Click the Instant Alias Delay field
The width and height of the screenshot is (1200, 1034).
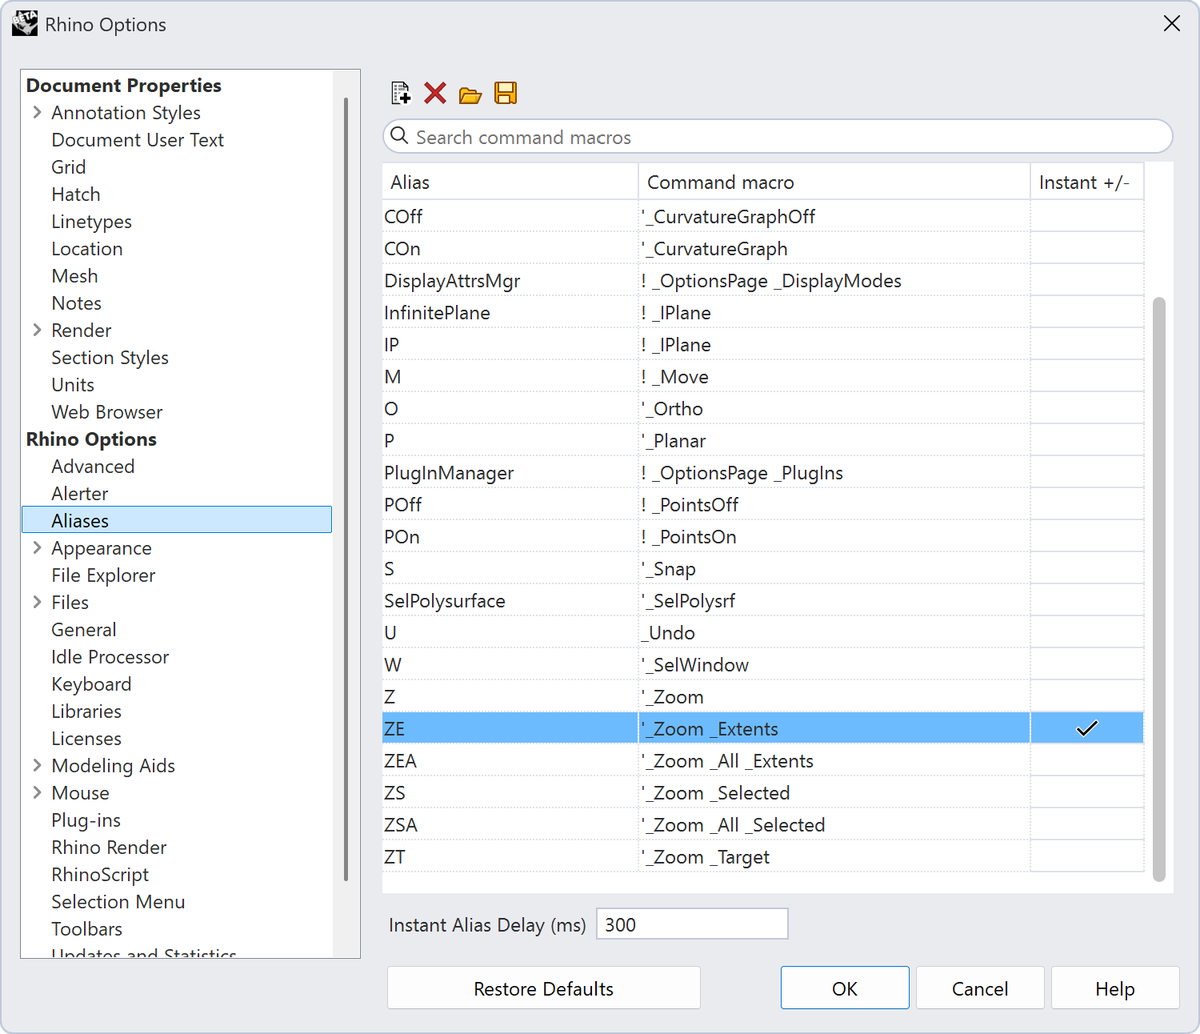pyautogui.click(x=692, y=924)
